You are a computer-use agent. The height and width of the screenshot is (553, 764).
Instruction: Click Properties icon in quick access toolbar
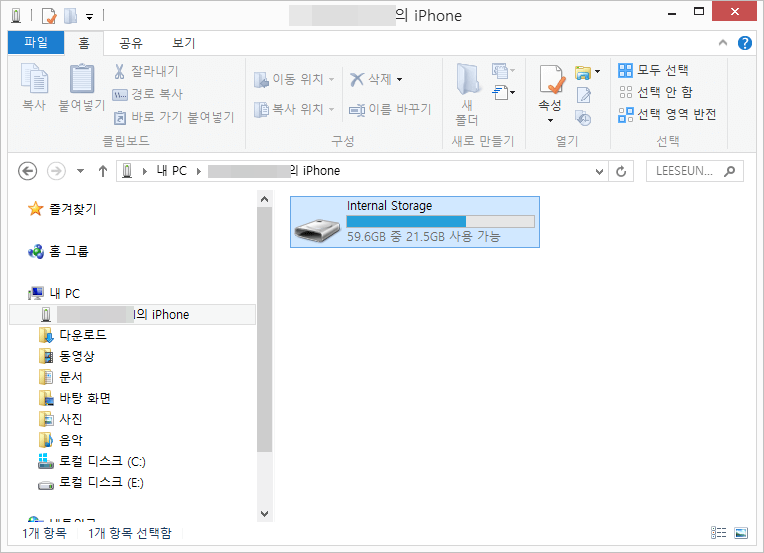click(49, 16)
